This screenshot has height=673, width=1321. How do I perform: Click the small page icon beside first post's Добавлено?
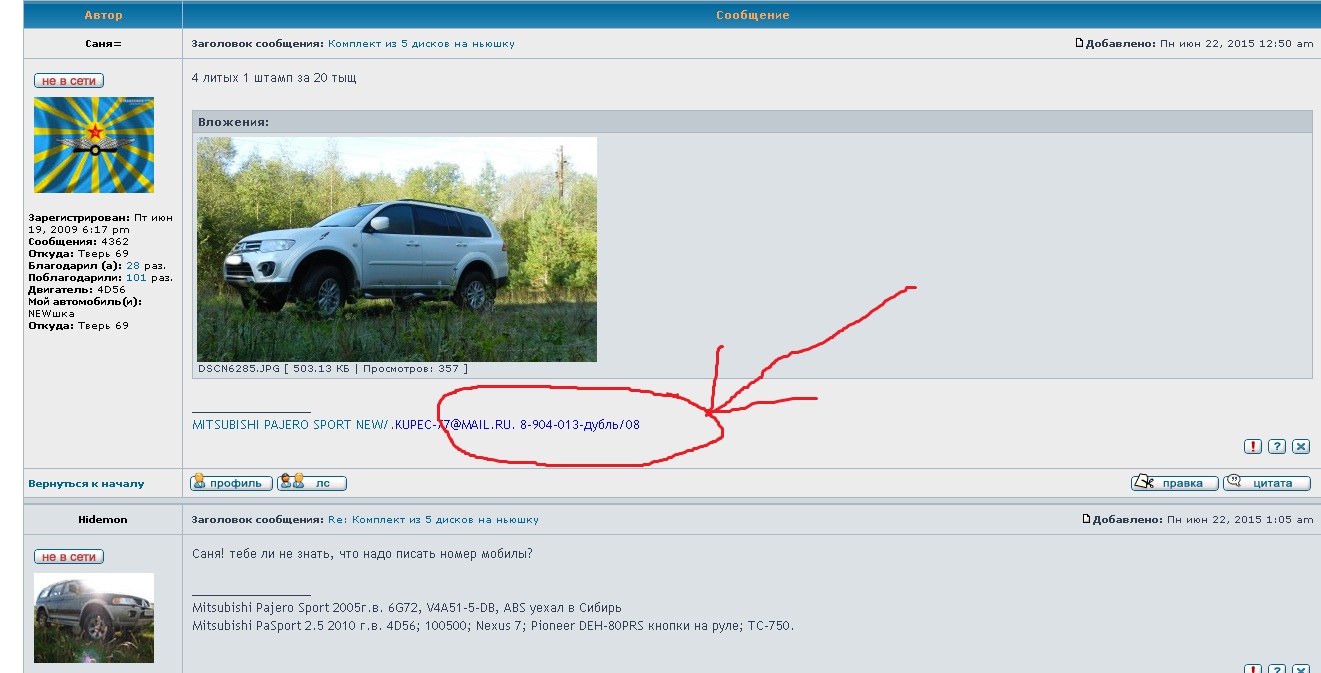(x=1079, y=43)
